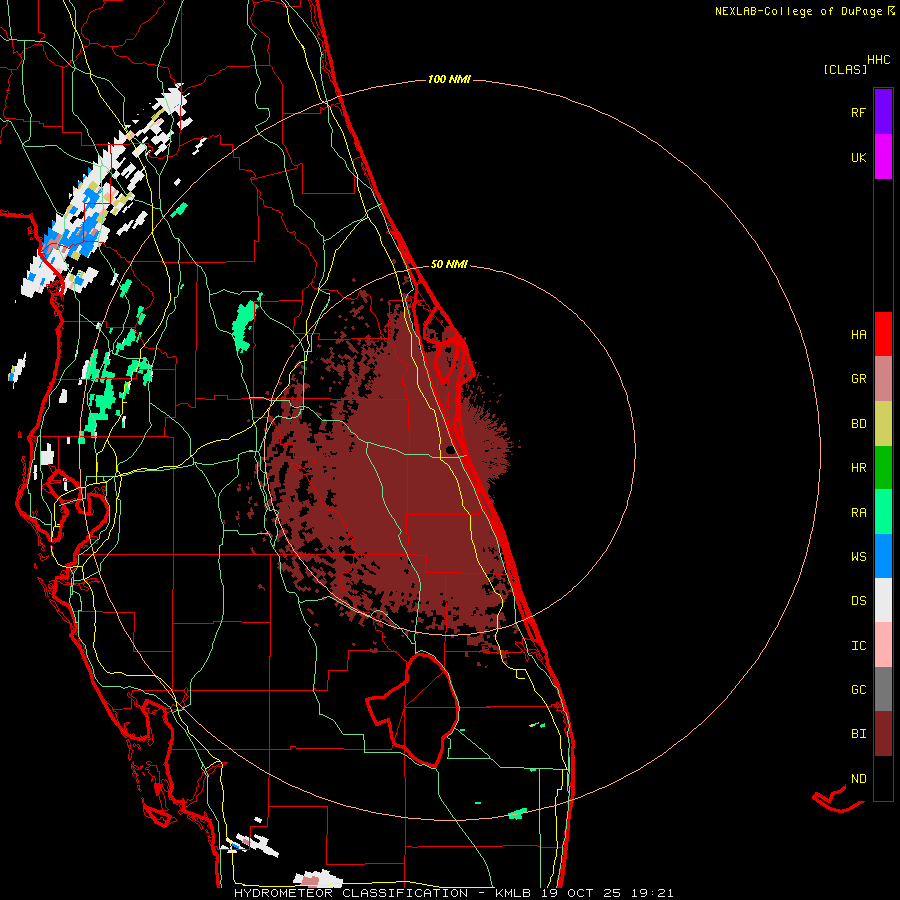The width and height of the screenshot is (900, 900).
Task: Click the 100 NMI range ring label
Action: coord(449,79)
